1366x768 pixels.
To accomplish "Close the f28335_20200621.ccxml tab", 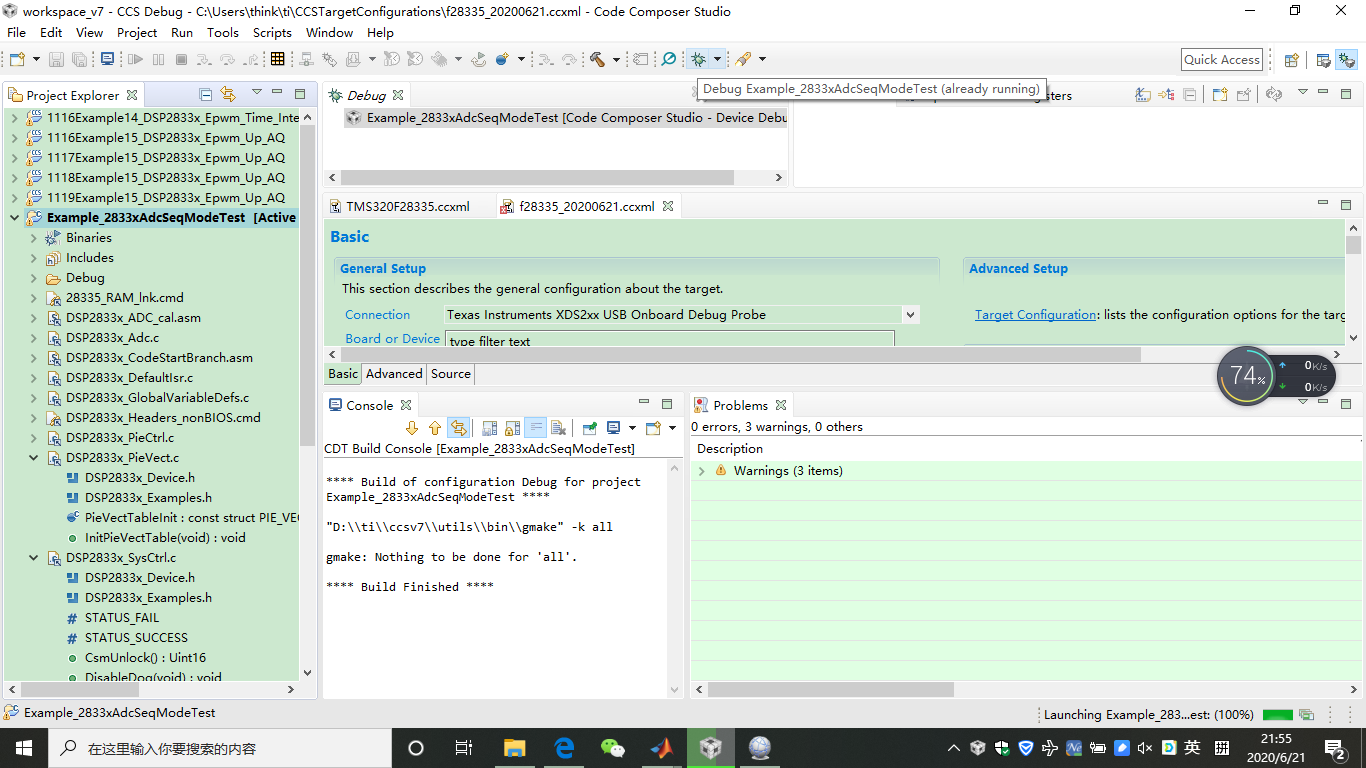I will (668, 206).
